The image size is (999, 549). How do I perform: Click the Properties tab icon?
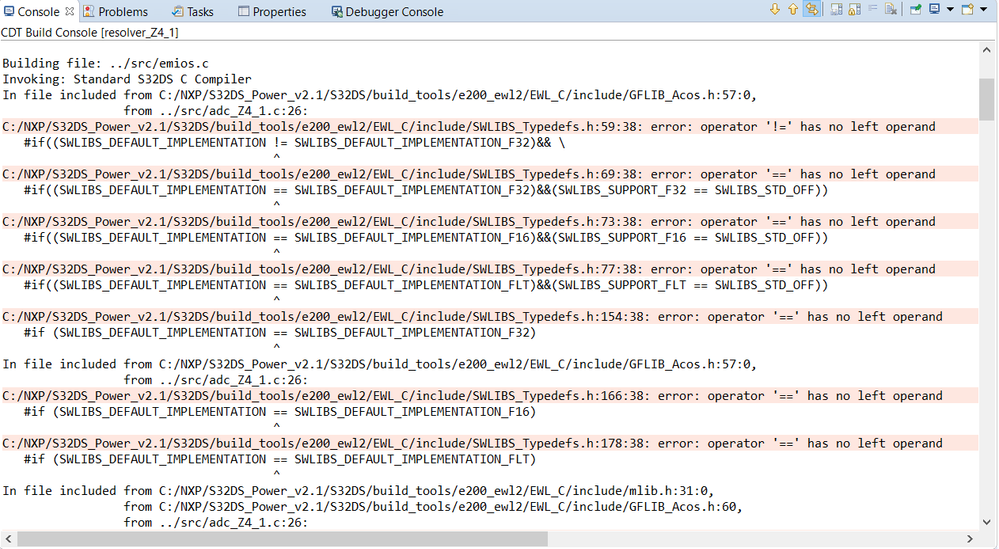click(243, 11)
